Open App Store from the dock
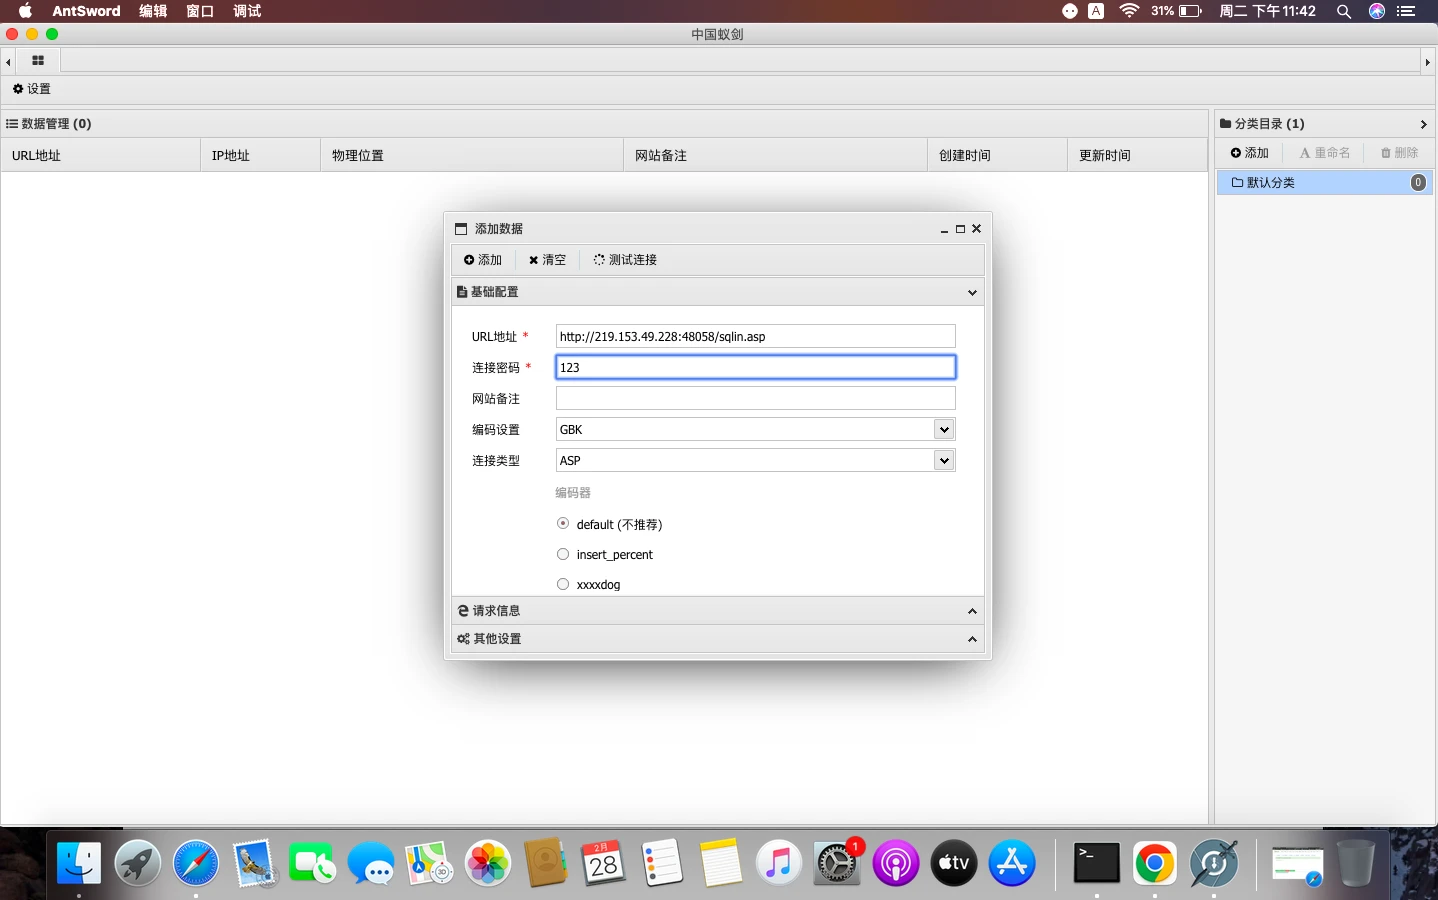1438x900 pixels. (1012, 863)
